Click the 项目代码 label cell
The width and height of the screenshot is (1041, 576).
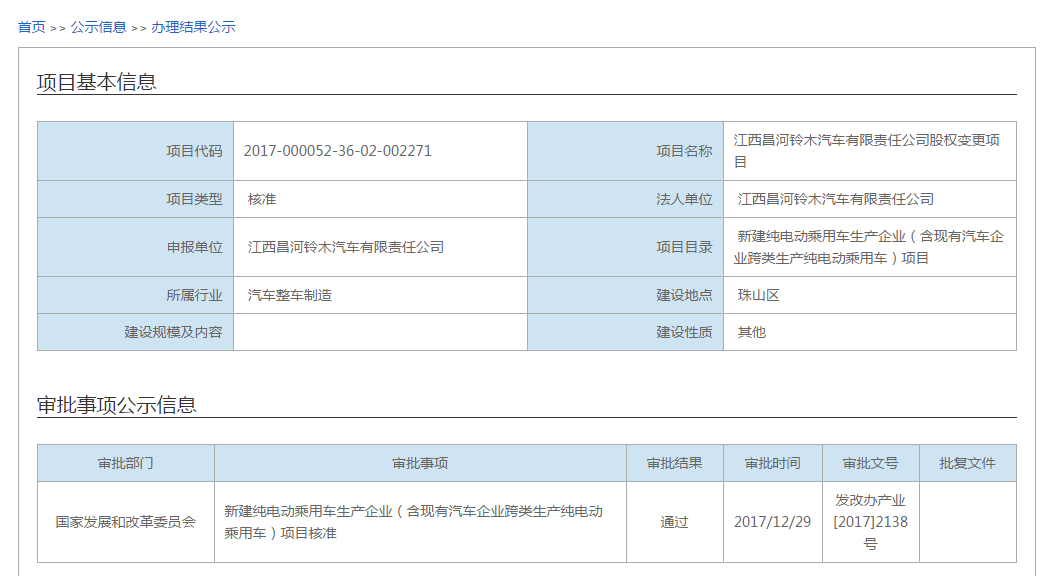(135, 151)
